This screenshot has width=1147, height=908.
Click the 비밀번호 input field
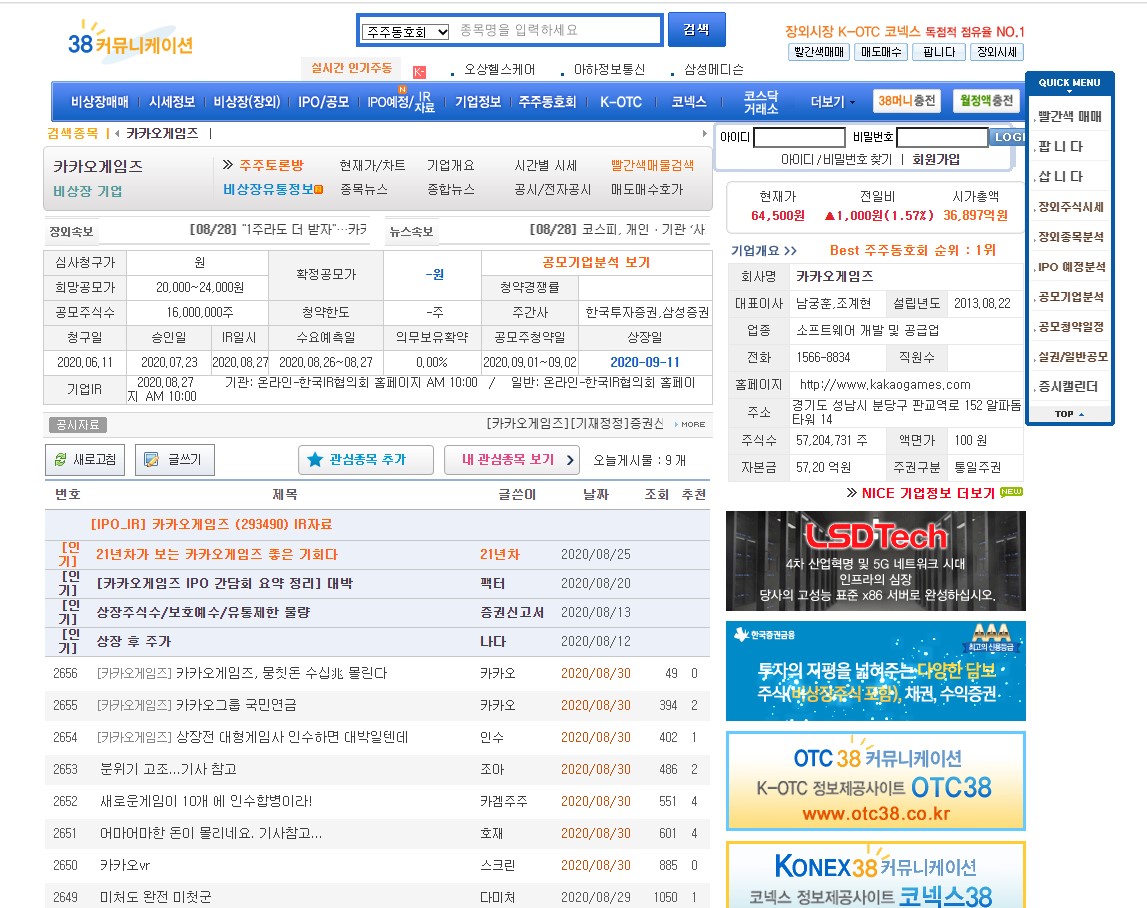942,138
